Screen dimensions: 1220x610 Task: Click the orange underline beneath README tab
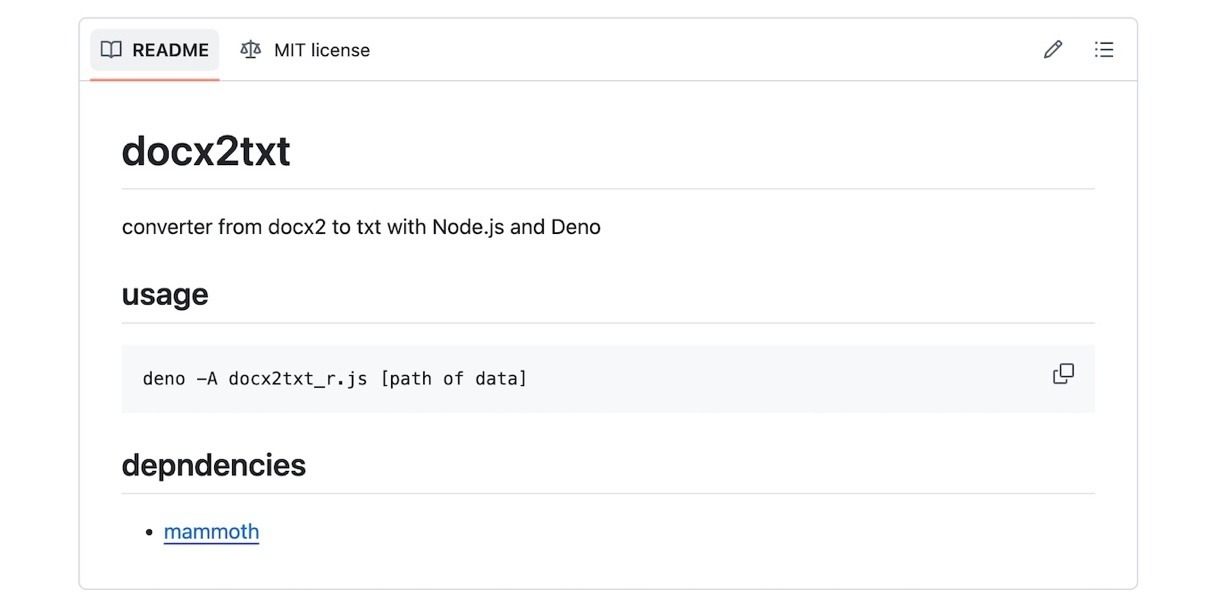155,79
